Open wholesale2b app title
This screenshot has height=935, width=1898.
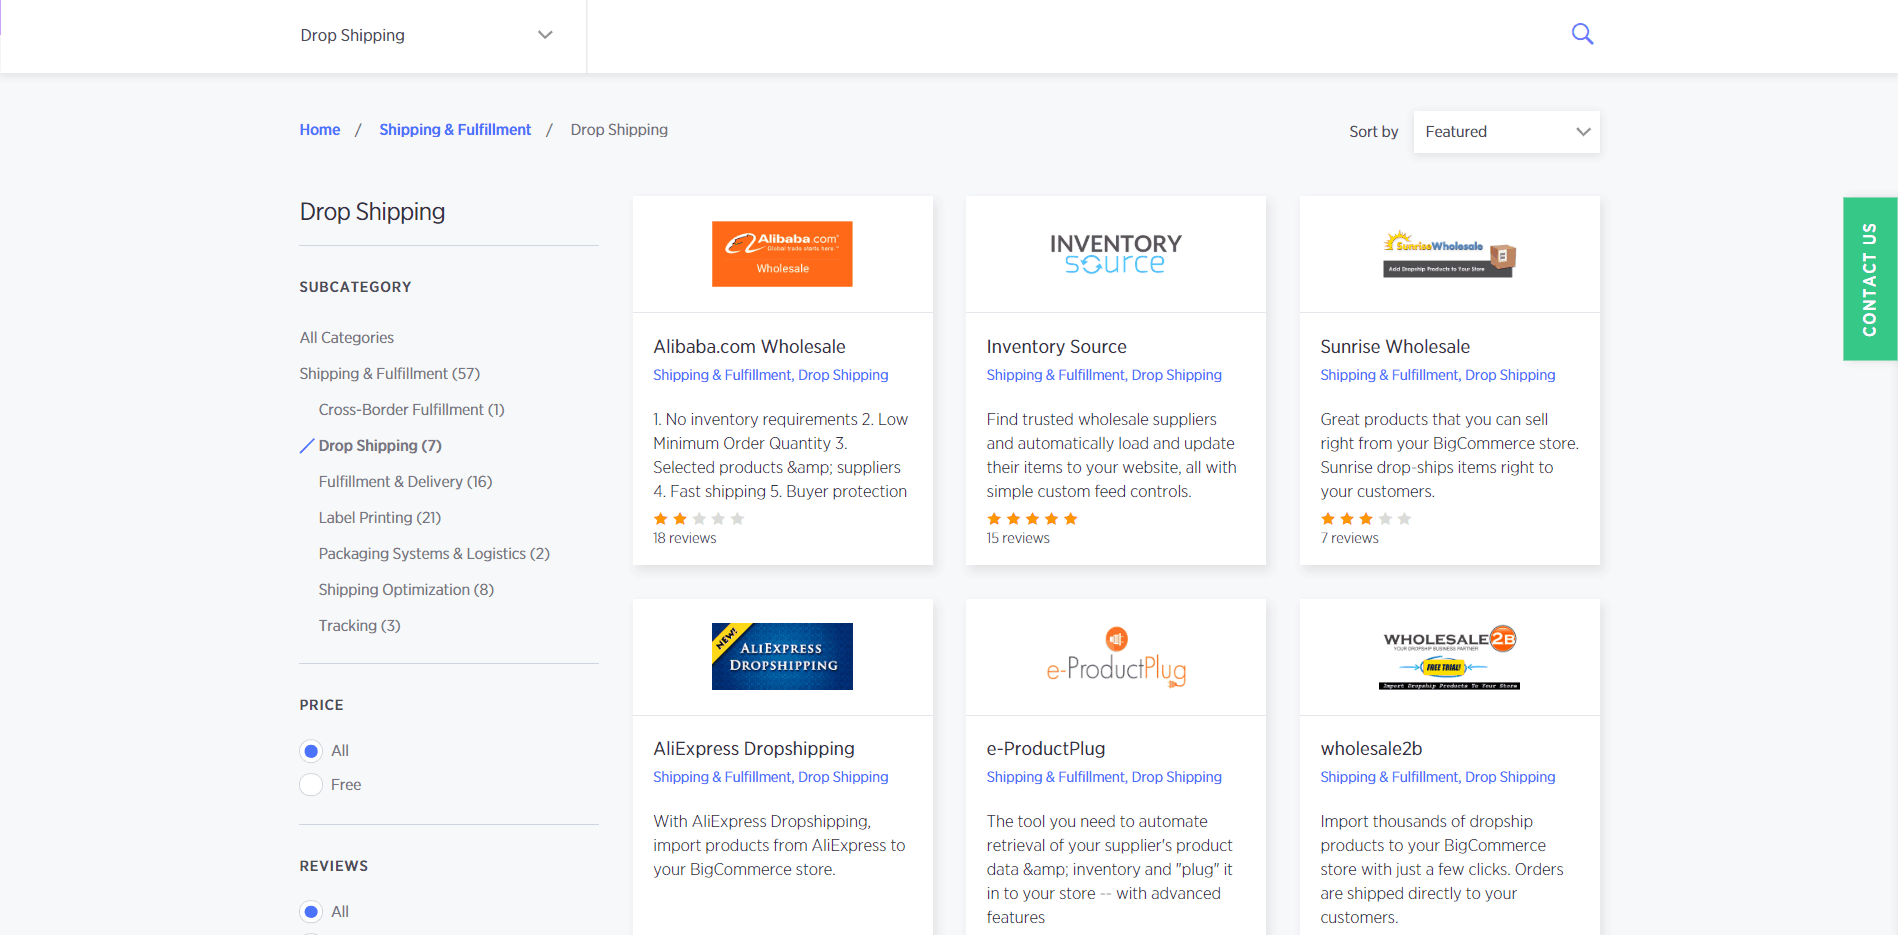click(1371, 749)
